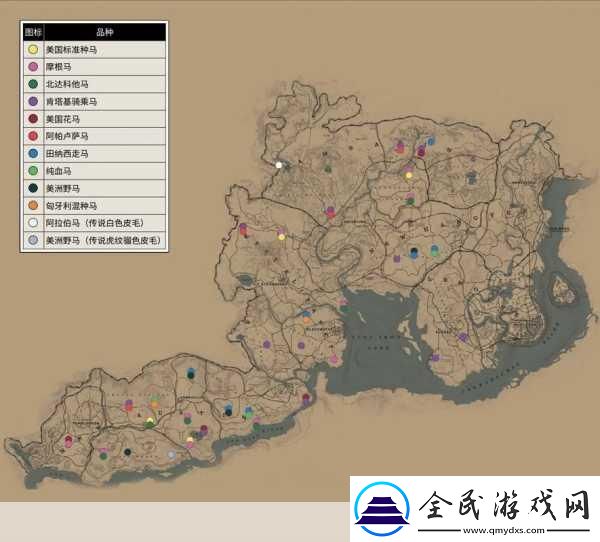The image size is (600, 542).
Task: Click the 阿拉伯马（传说白色皮毛）label
Action: (x=95, y=223)
